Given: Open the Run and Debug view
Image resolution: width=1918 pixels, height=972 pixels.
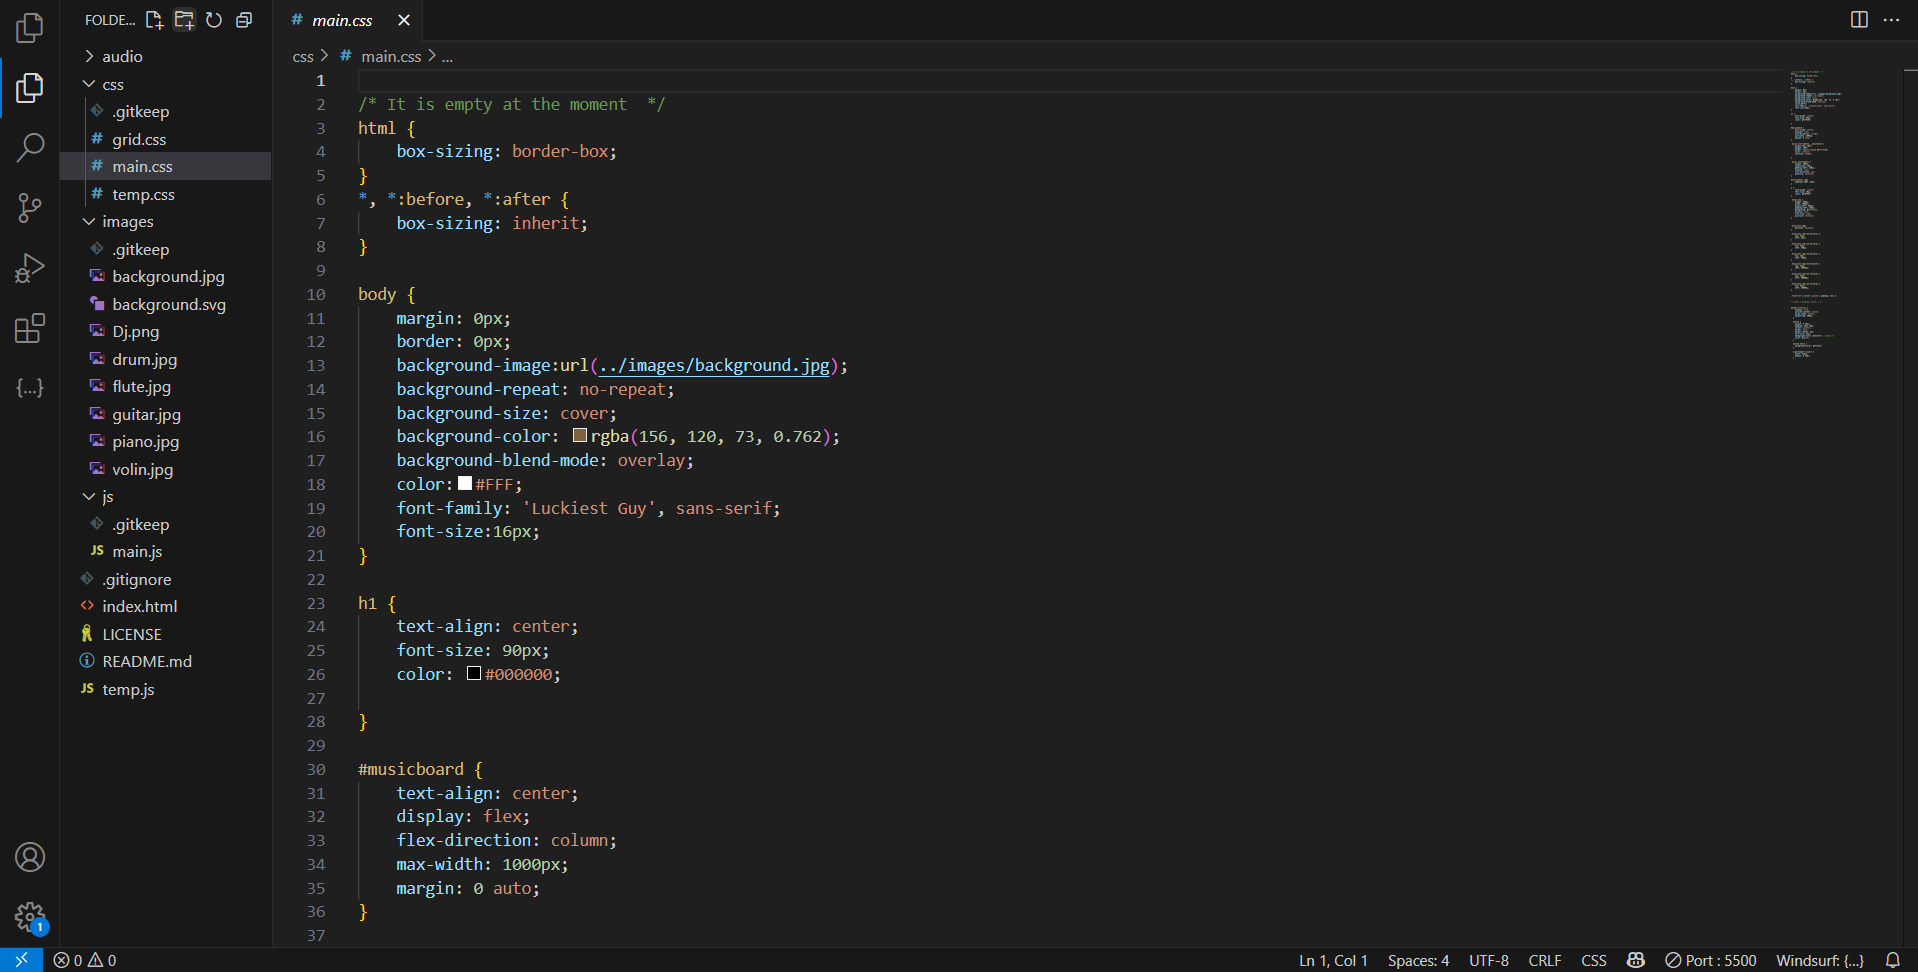Looking at the screenshot, I should pyautogui.click(x=30, y=268).
